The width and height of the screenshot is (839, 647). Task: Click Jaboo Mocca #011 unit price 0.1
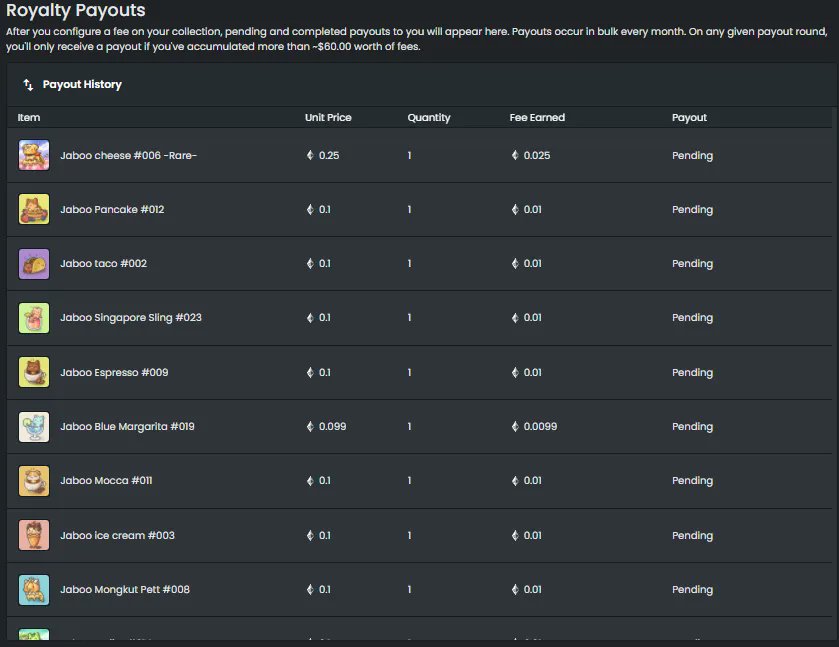pyautogui.click(x=325, y=481)
